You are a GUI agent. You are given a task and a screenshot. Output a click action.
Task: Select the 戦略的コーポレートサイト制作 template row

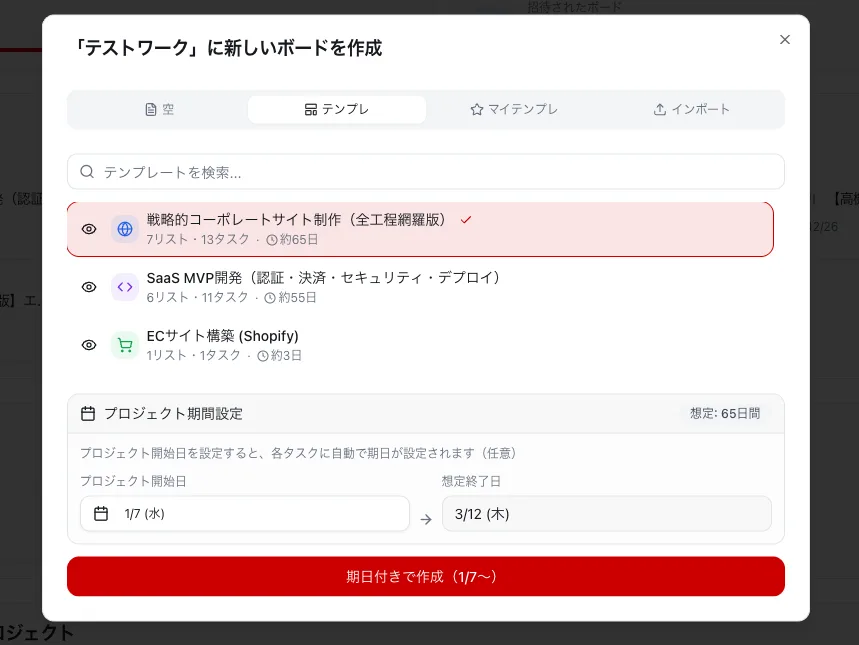click(420, 229)
